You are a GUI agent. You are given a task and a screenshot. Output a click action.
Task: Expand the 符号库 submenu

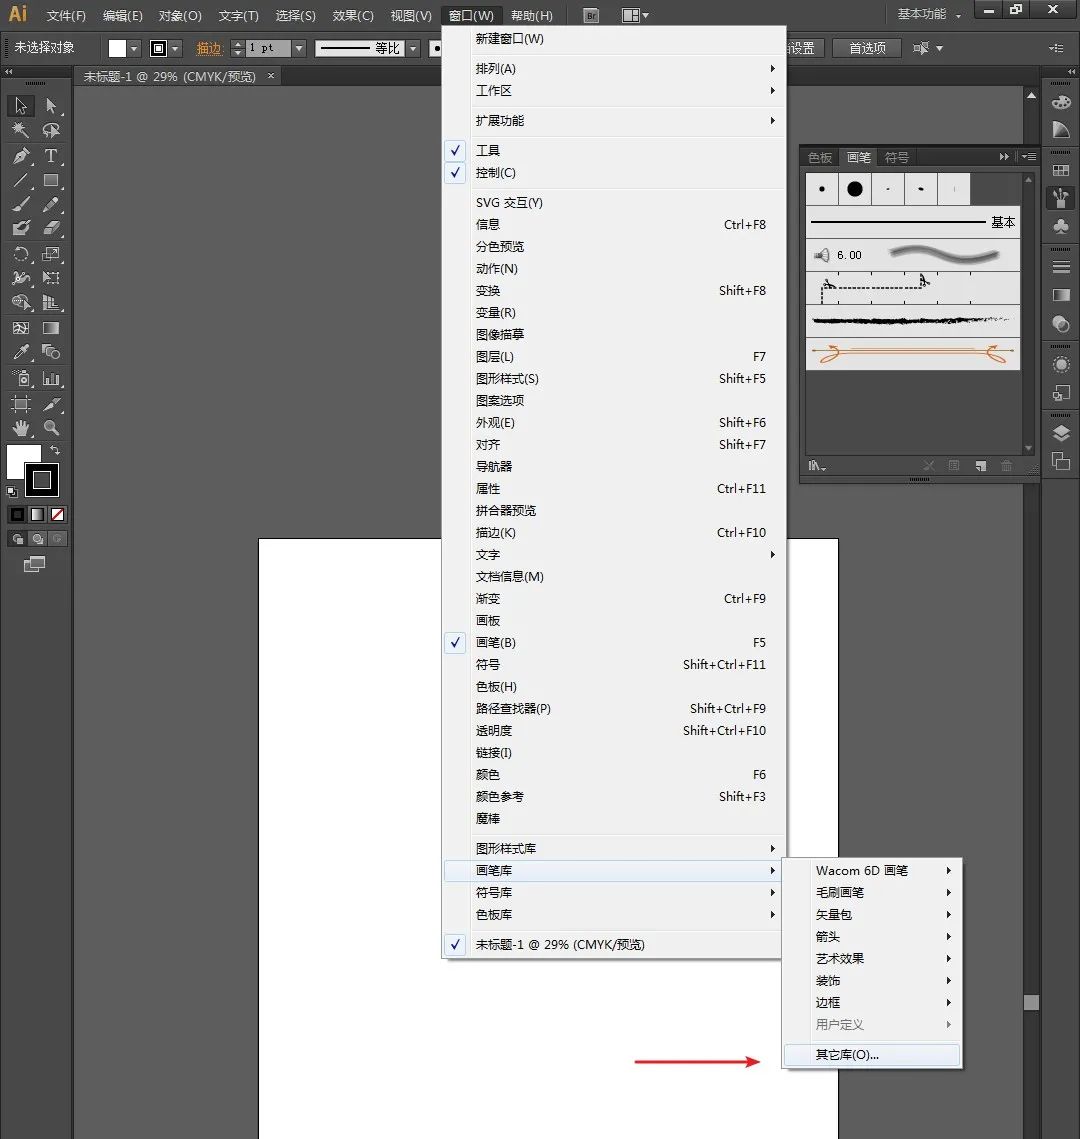613,893
